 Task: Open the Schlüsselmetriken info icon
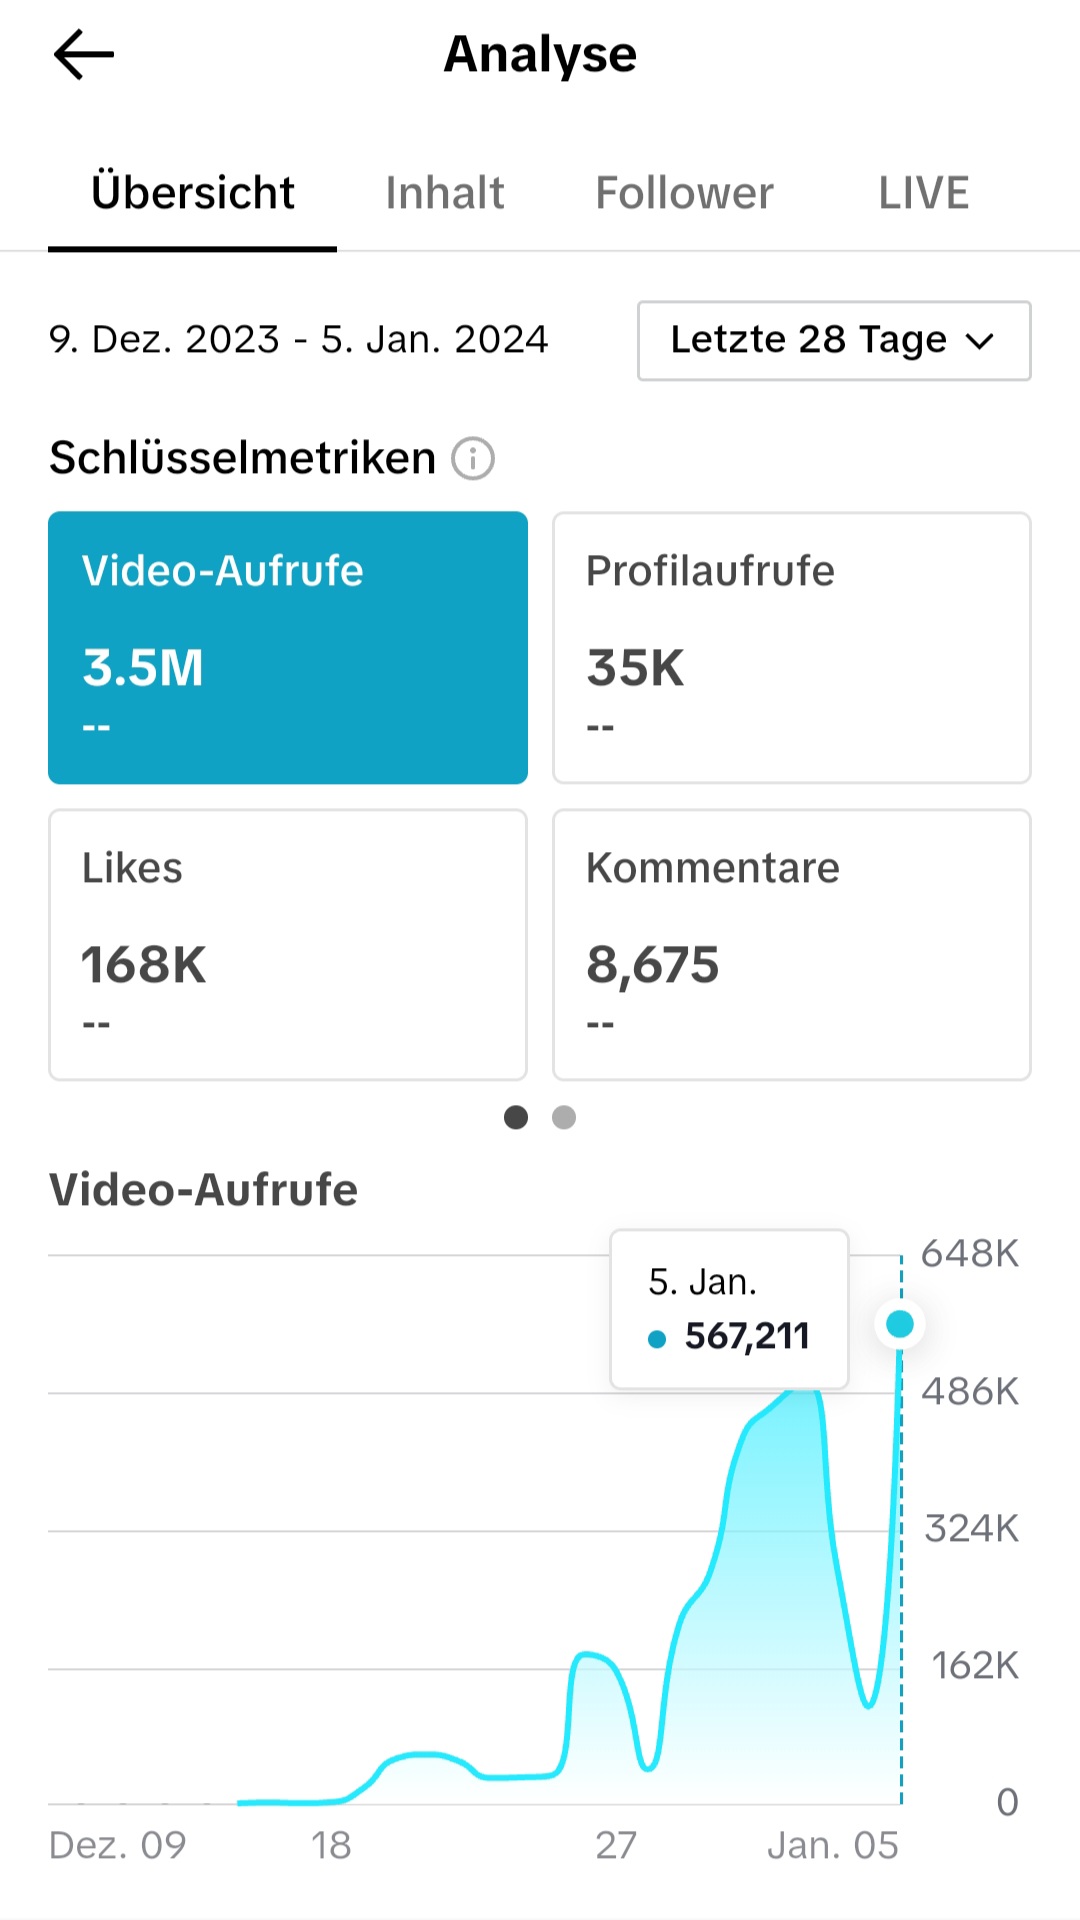point(473,459)
